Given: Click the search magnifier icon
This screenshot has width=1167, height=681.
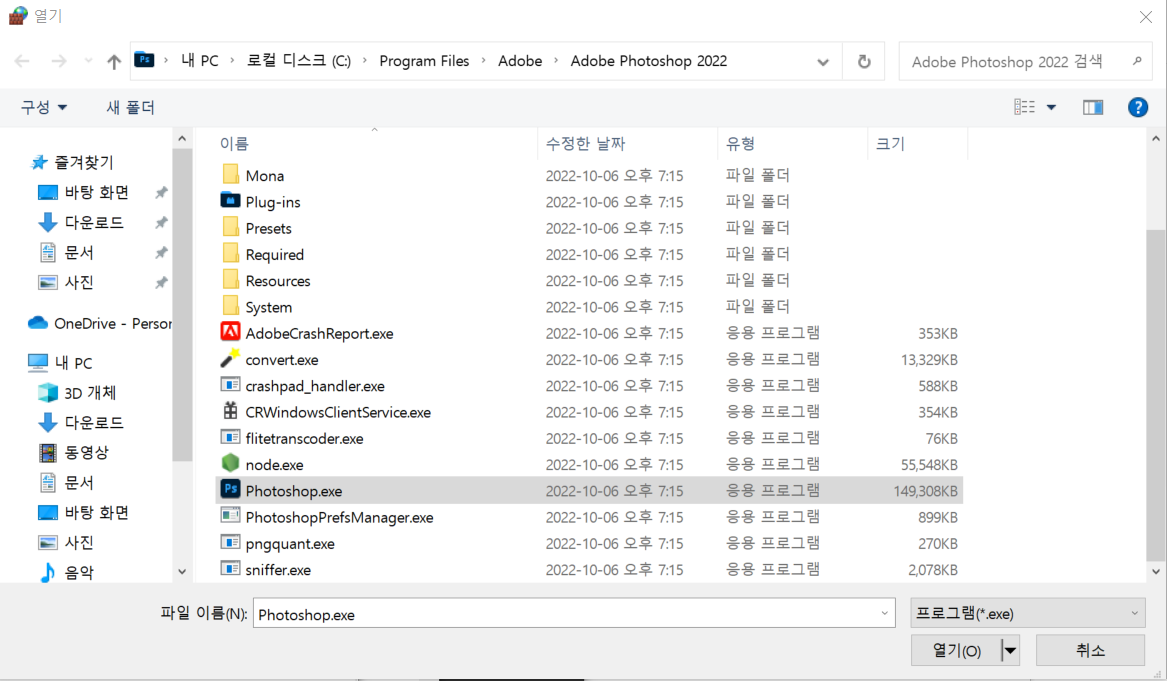Looking at the screenshot, I should (x=1136, y=61).
